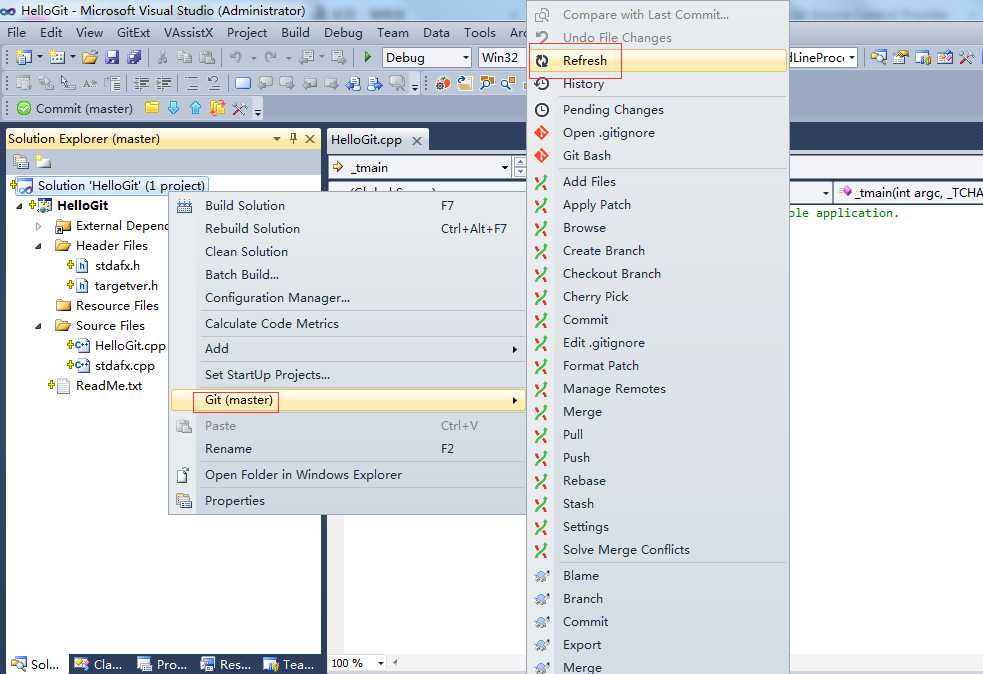Choose Cherry Pick menu item
This screenshot has width=983, height=674.
658,297
